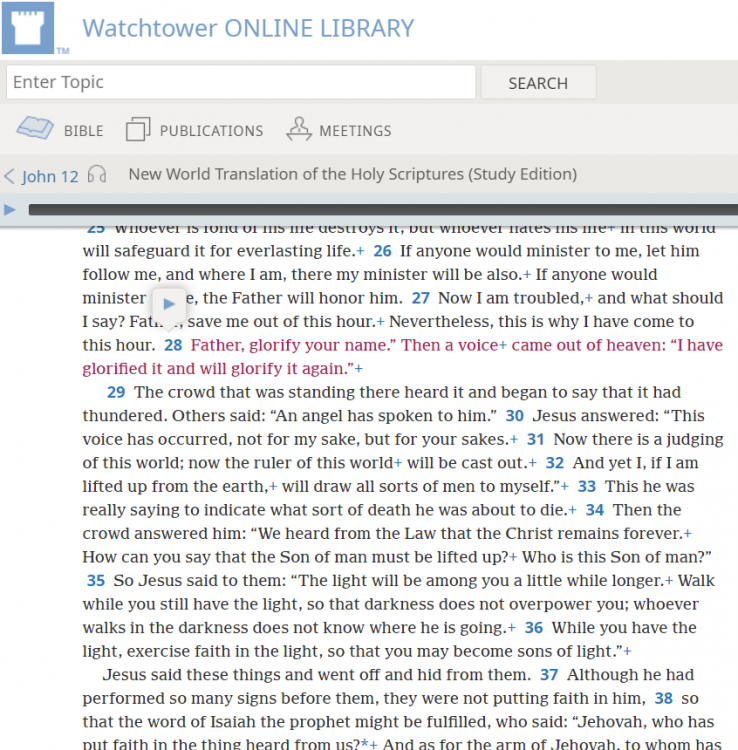Open cross-reference plus after "from the earth,"

coord(273,486)
